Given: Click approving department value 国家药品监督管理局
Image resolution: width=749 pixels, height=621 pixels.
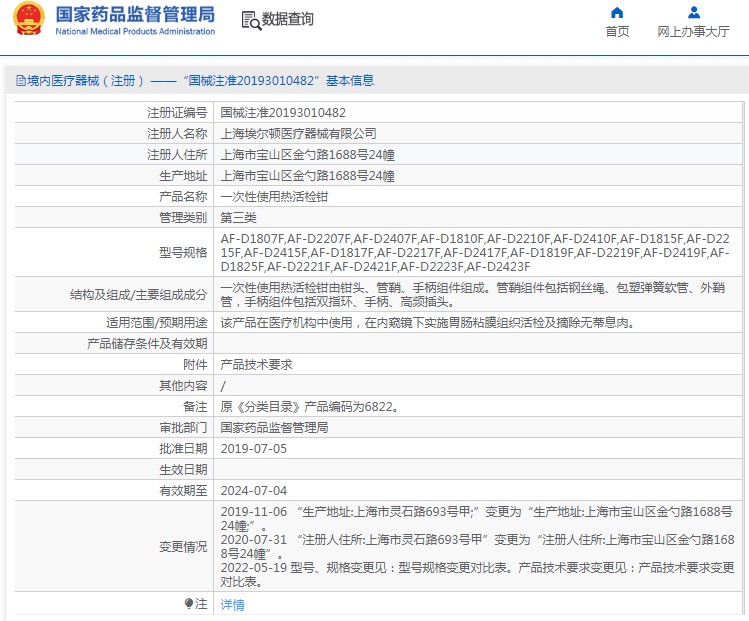Looking at the screenshot, I should (x=274, y=428).
